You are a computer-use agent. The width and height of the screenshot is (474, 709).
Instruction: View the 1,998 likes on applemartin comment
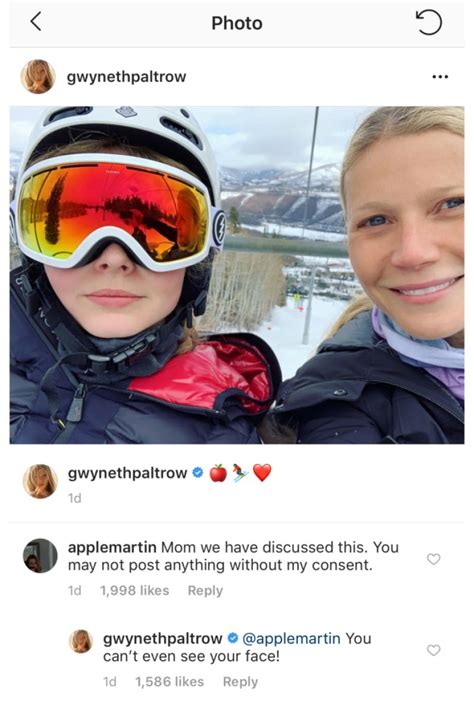tap(134, 591)
